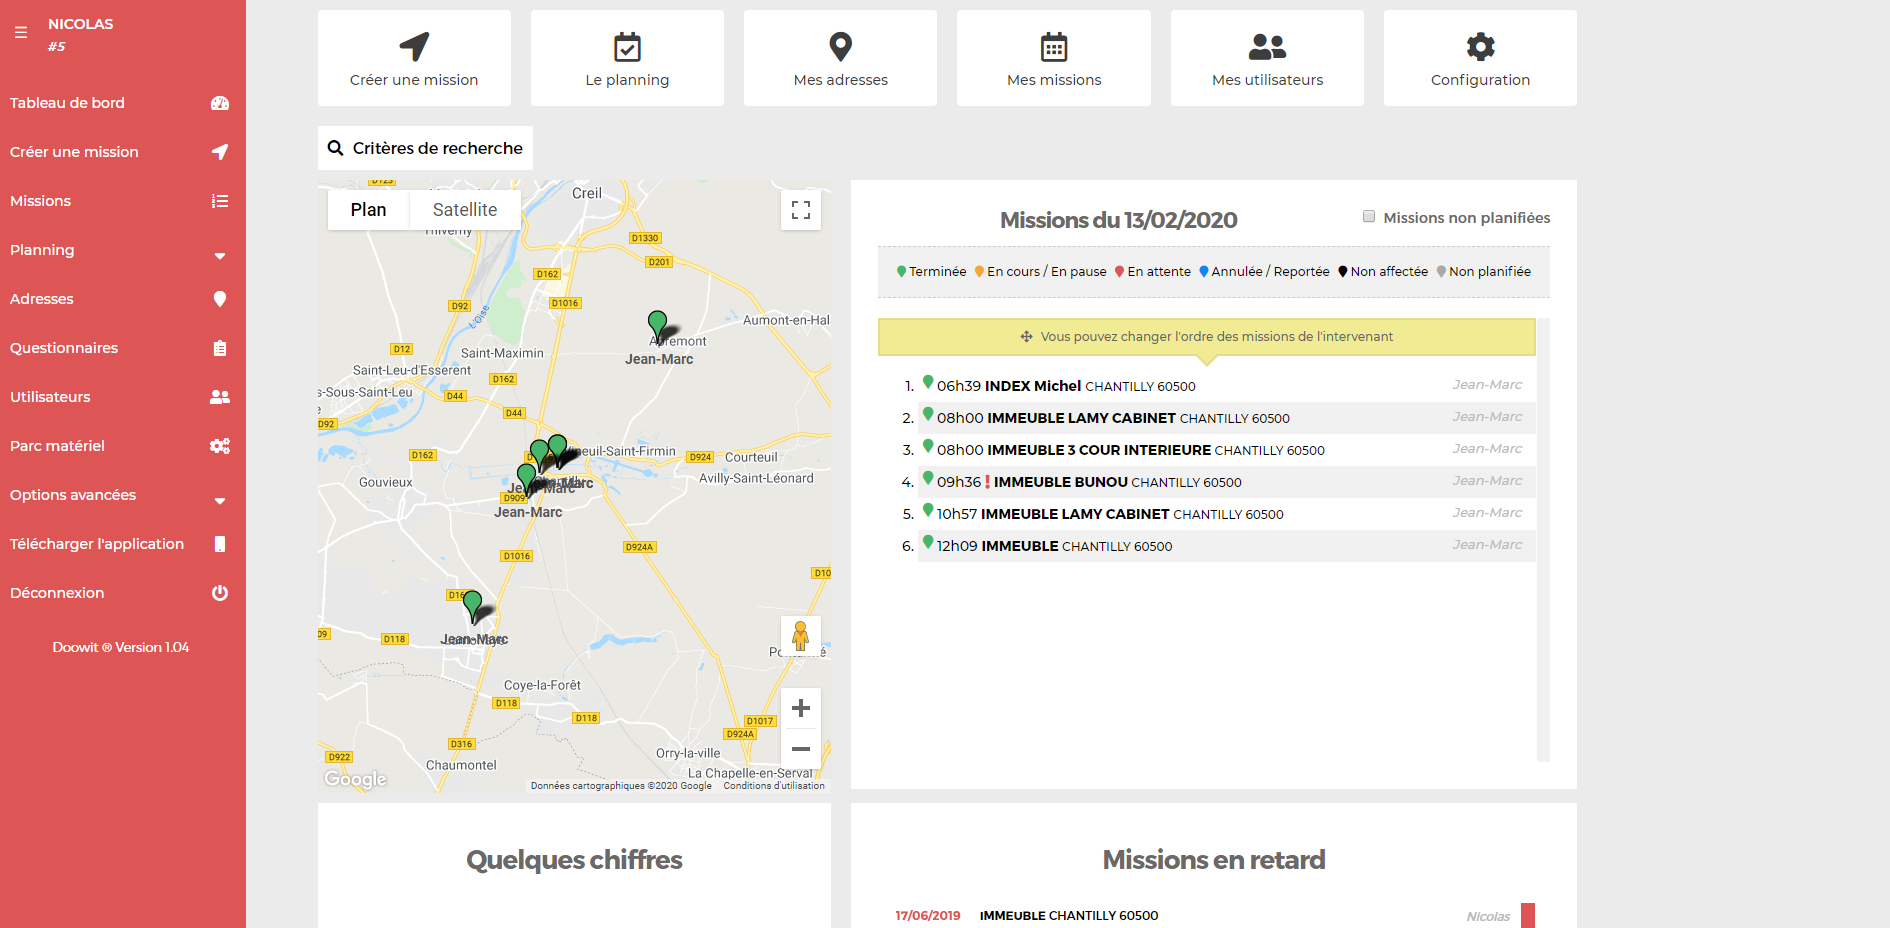
Task: Click Déconnexion to log out
Action: [57, 593]
